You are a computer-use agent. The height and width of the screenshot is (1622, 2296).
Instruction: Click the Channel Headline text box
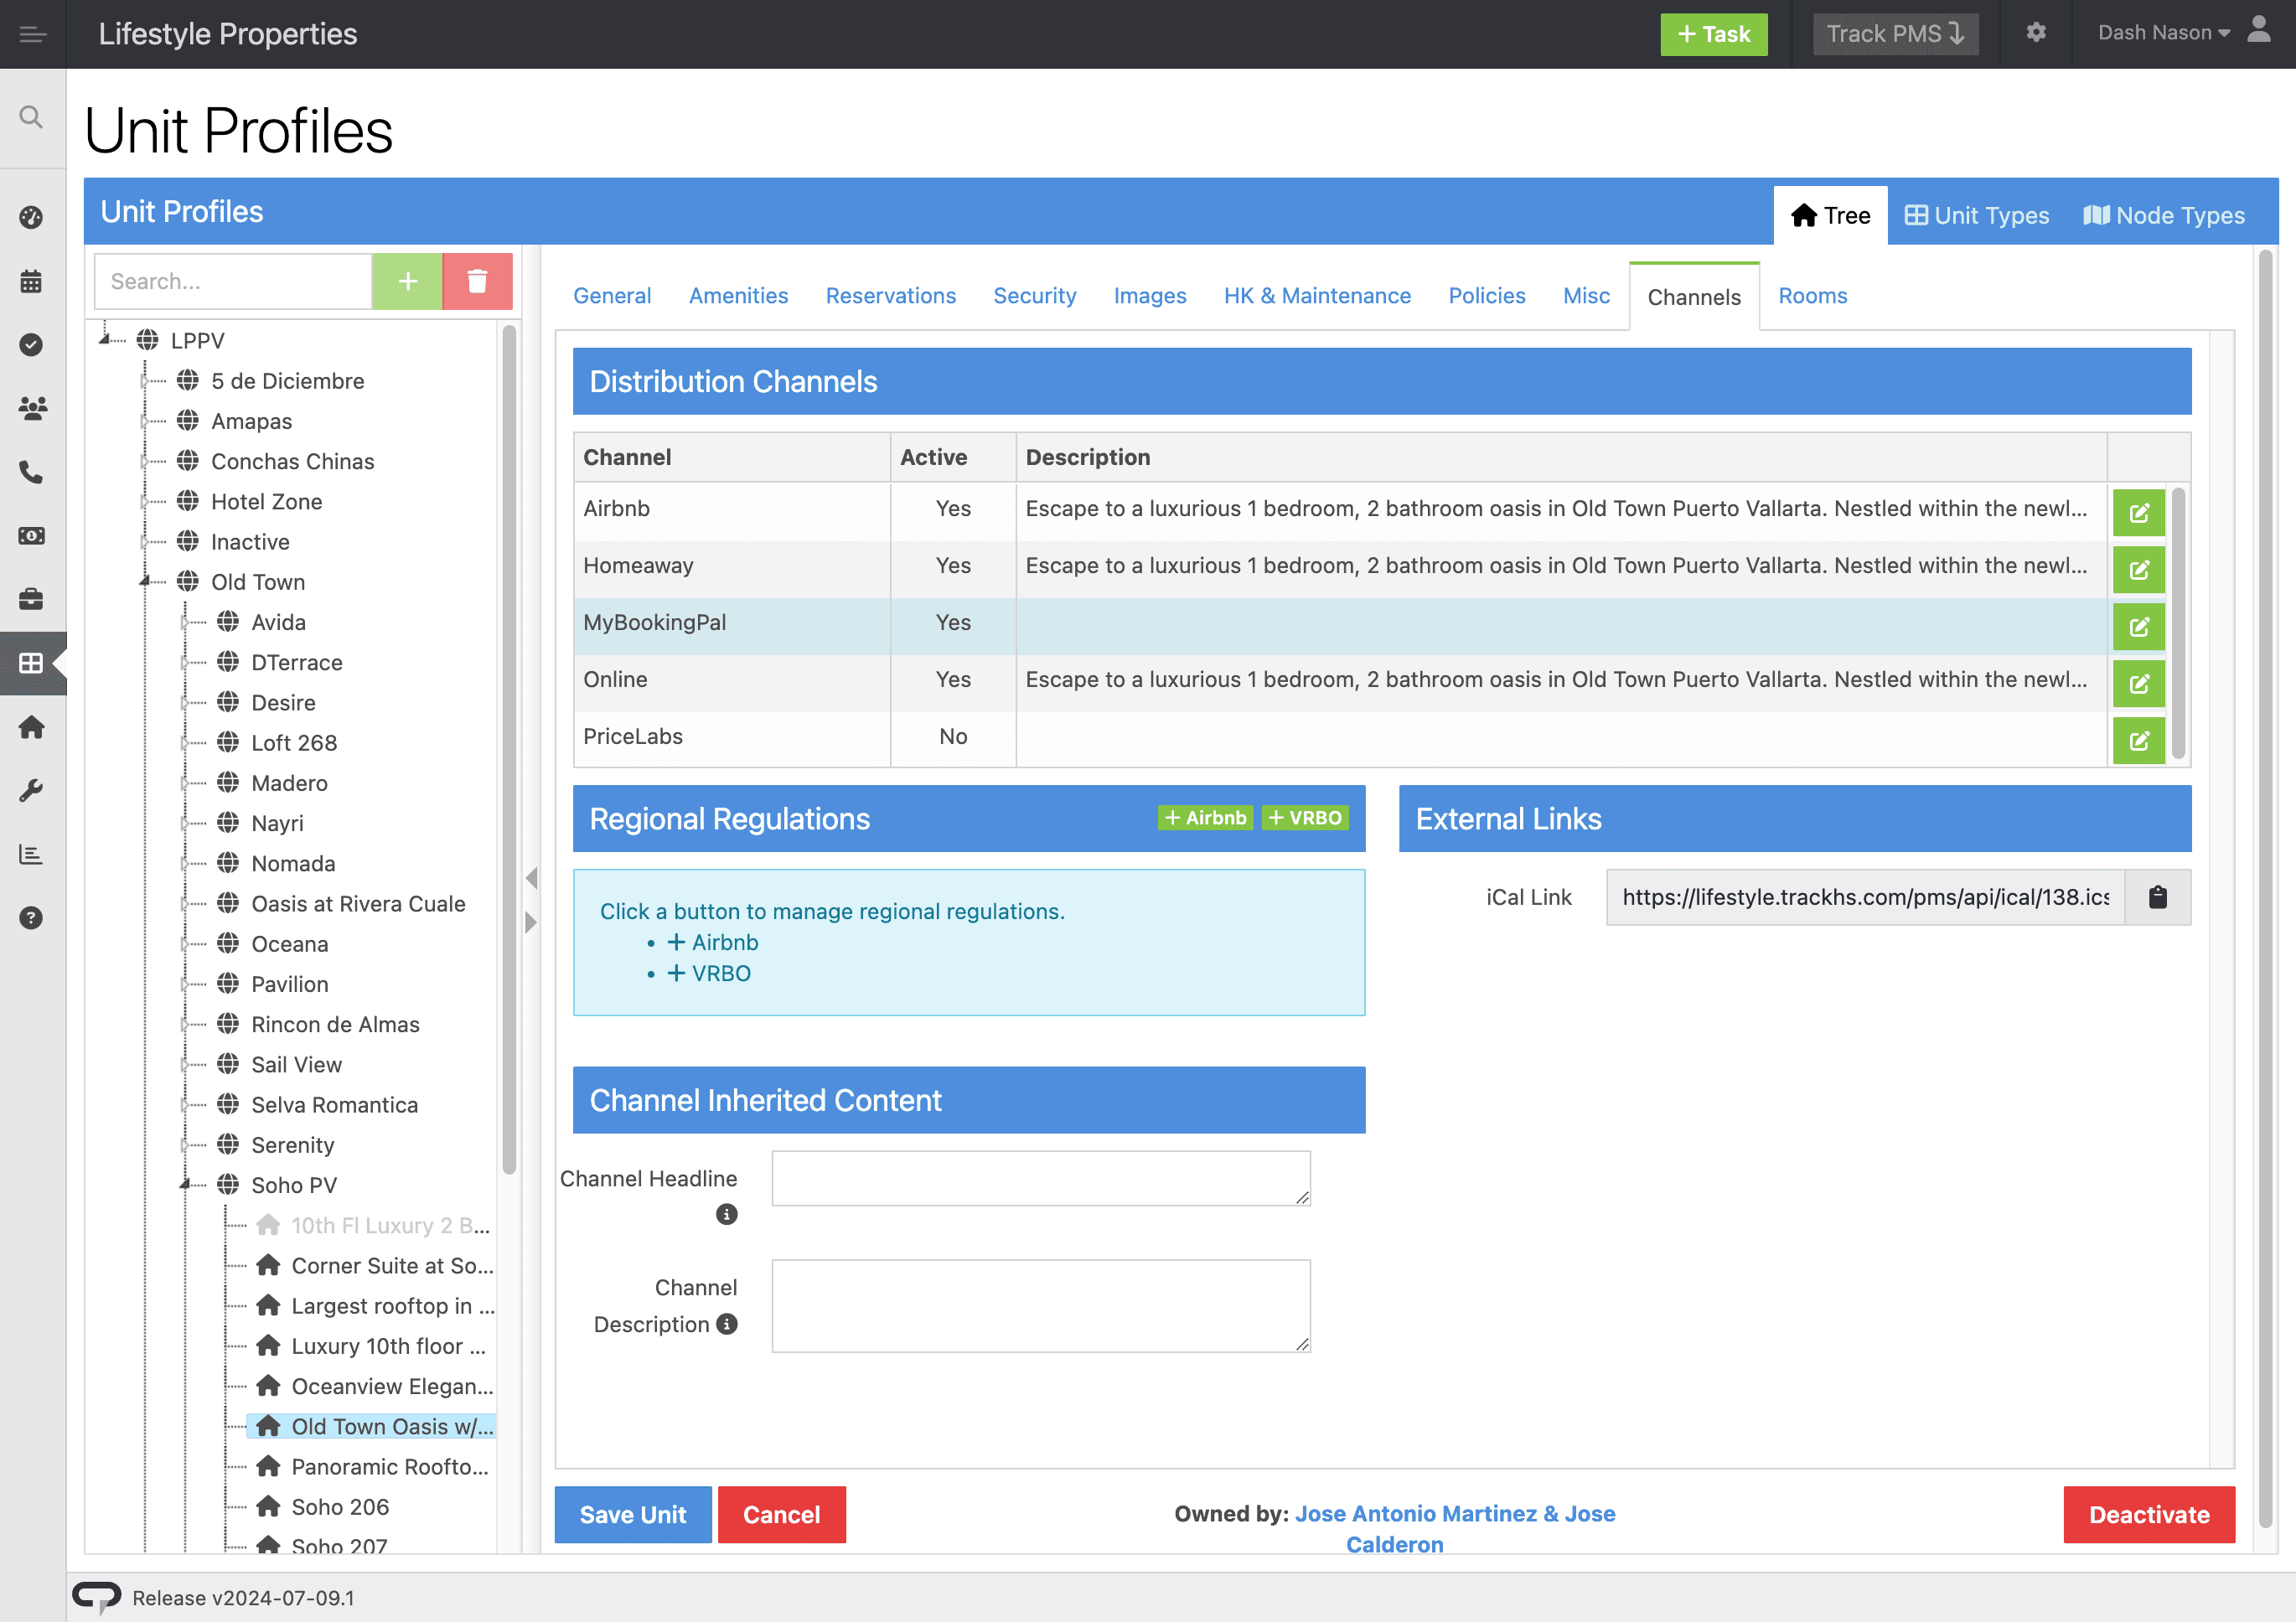pyautogui.click(x=1041, y=1178)
